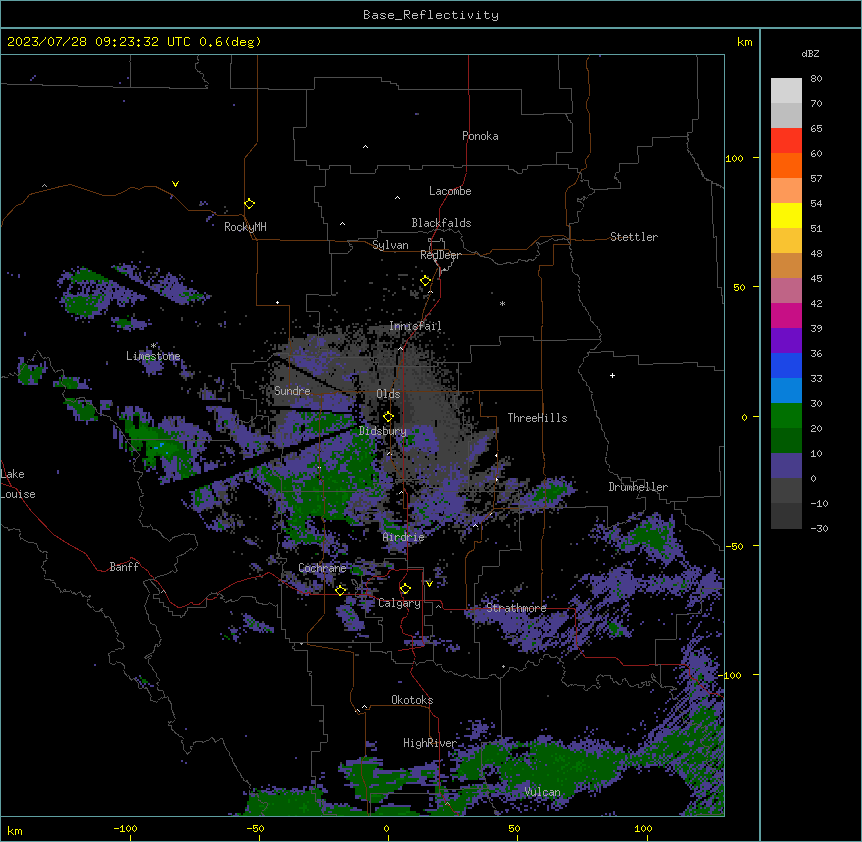Viewport: 862px width, 842px height.
Task: Click the Sundre town label
Action: tap(292, 391)
